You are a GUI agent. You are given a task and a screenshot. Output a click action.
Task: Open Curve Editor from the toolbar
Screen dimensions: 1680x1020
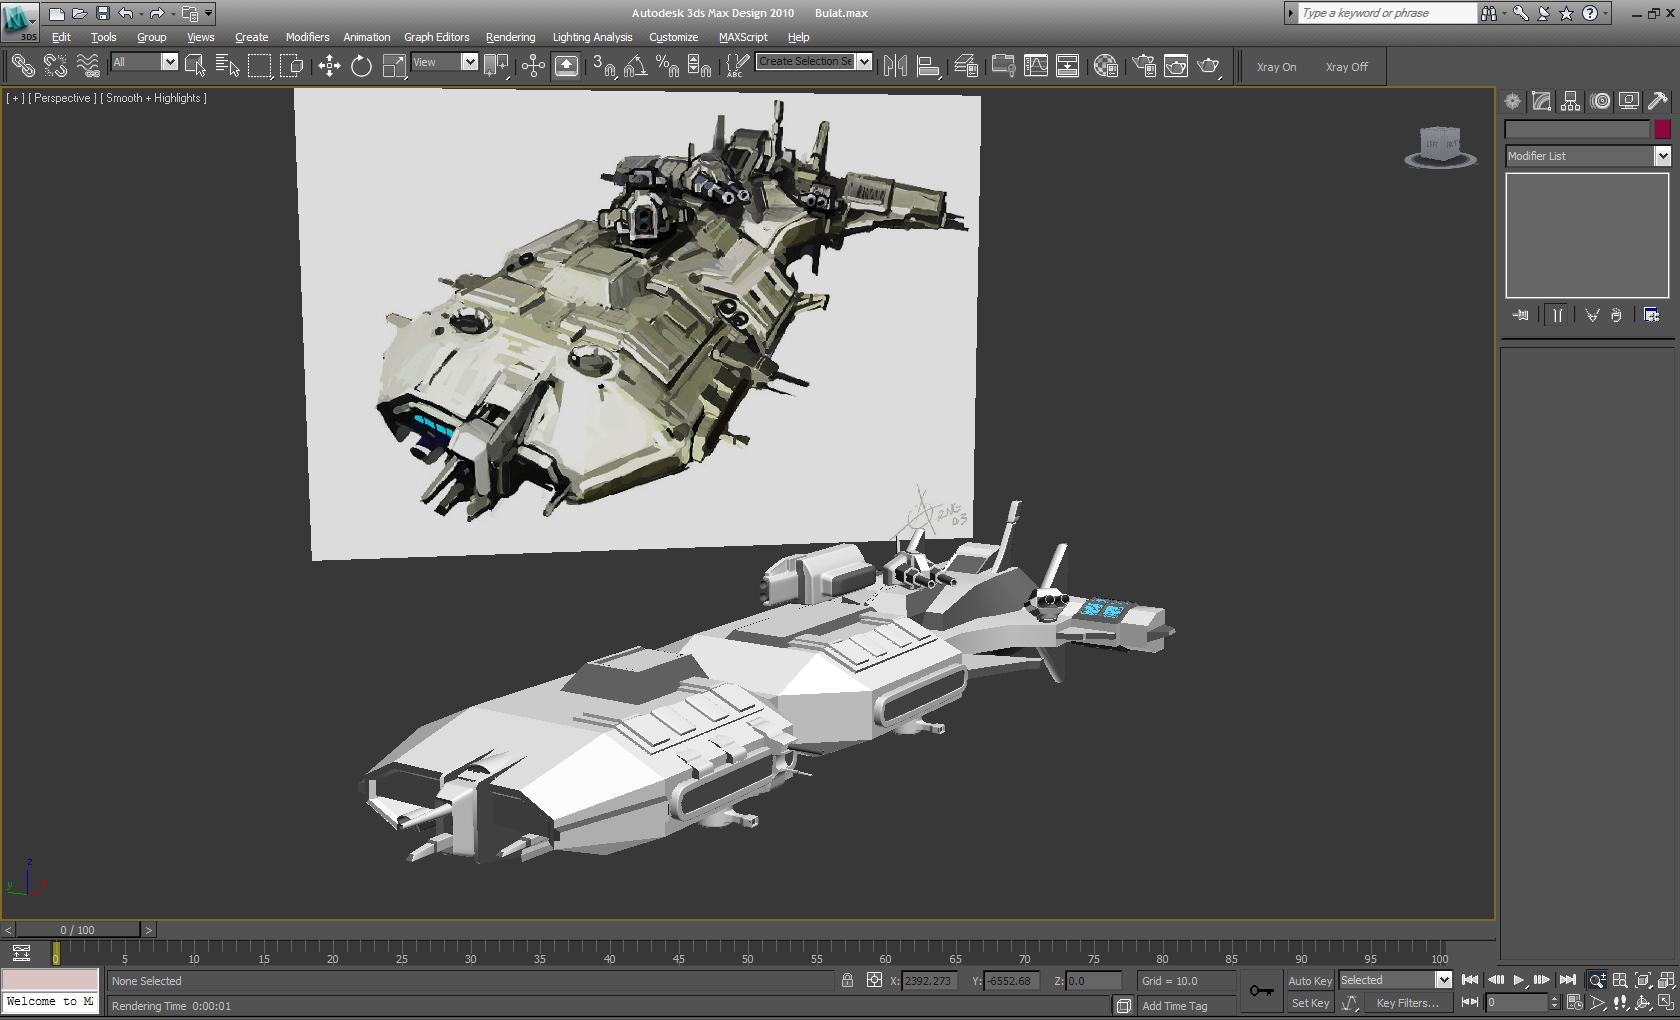[1036, 66]
